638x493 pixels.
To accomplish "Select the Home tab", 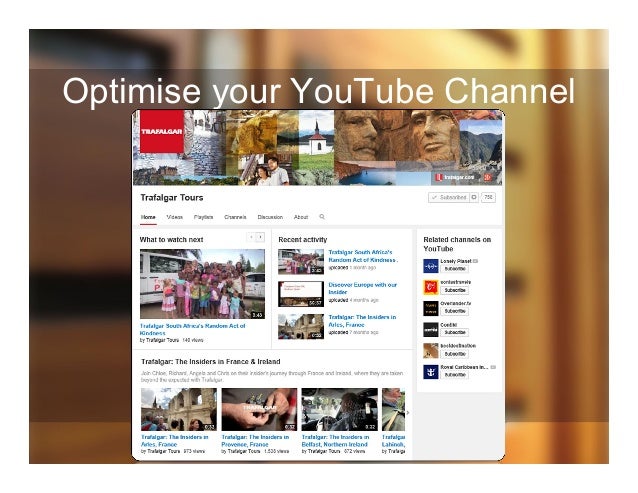I will tap(148, 217).
